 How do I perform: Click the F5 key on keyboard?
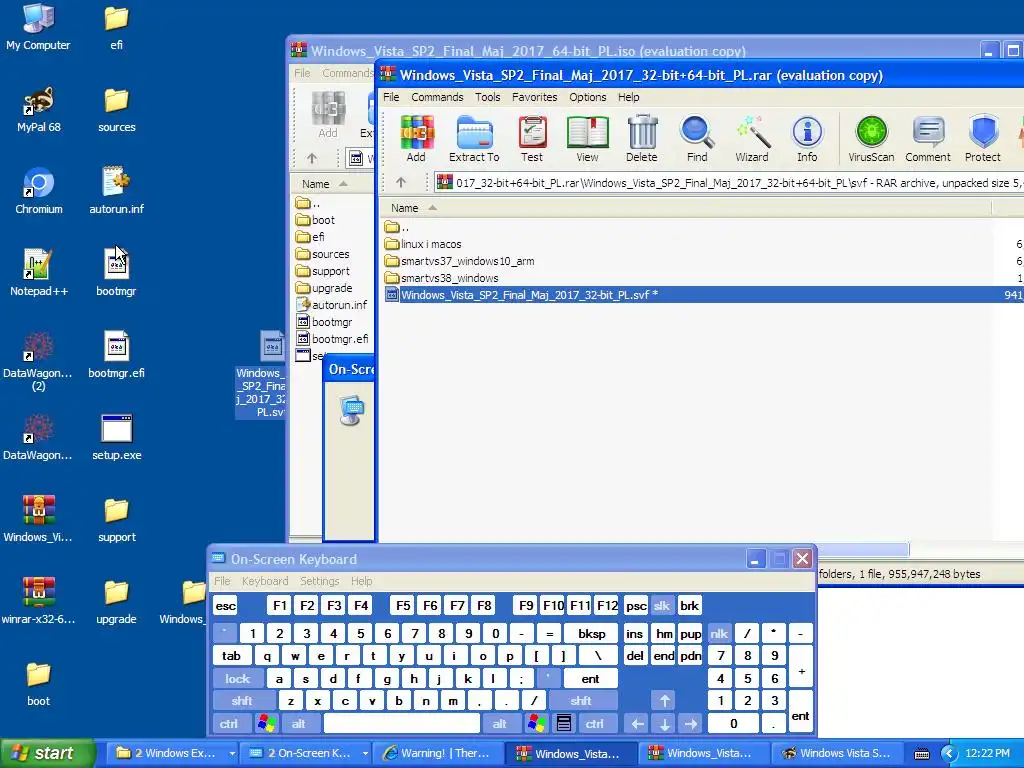click(403, 605)
